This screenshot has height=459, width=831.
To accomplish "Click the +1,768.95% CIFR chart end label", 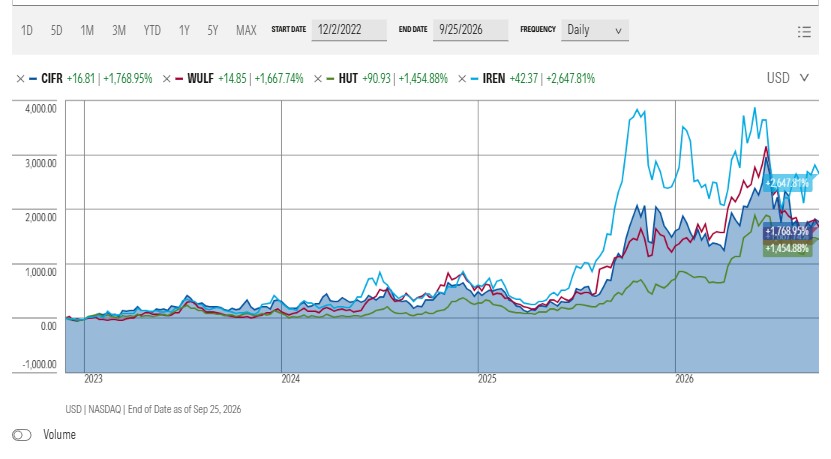I will tap(787, 231).
